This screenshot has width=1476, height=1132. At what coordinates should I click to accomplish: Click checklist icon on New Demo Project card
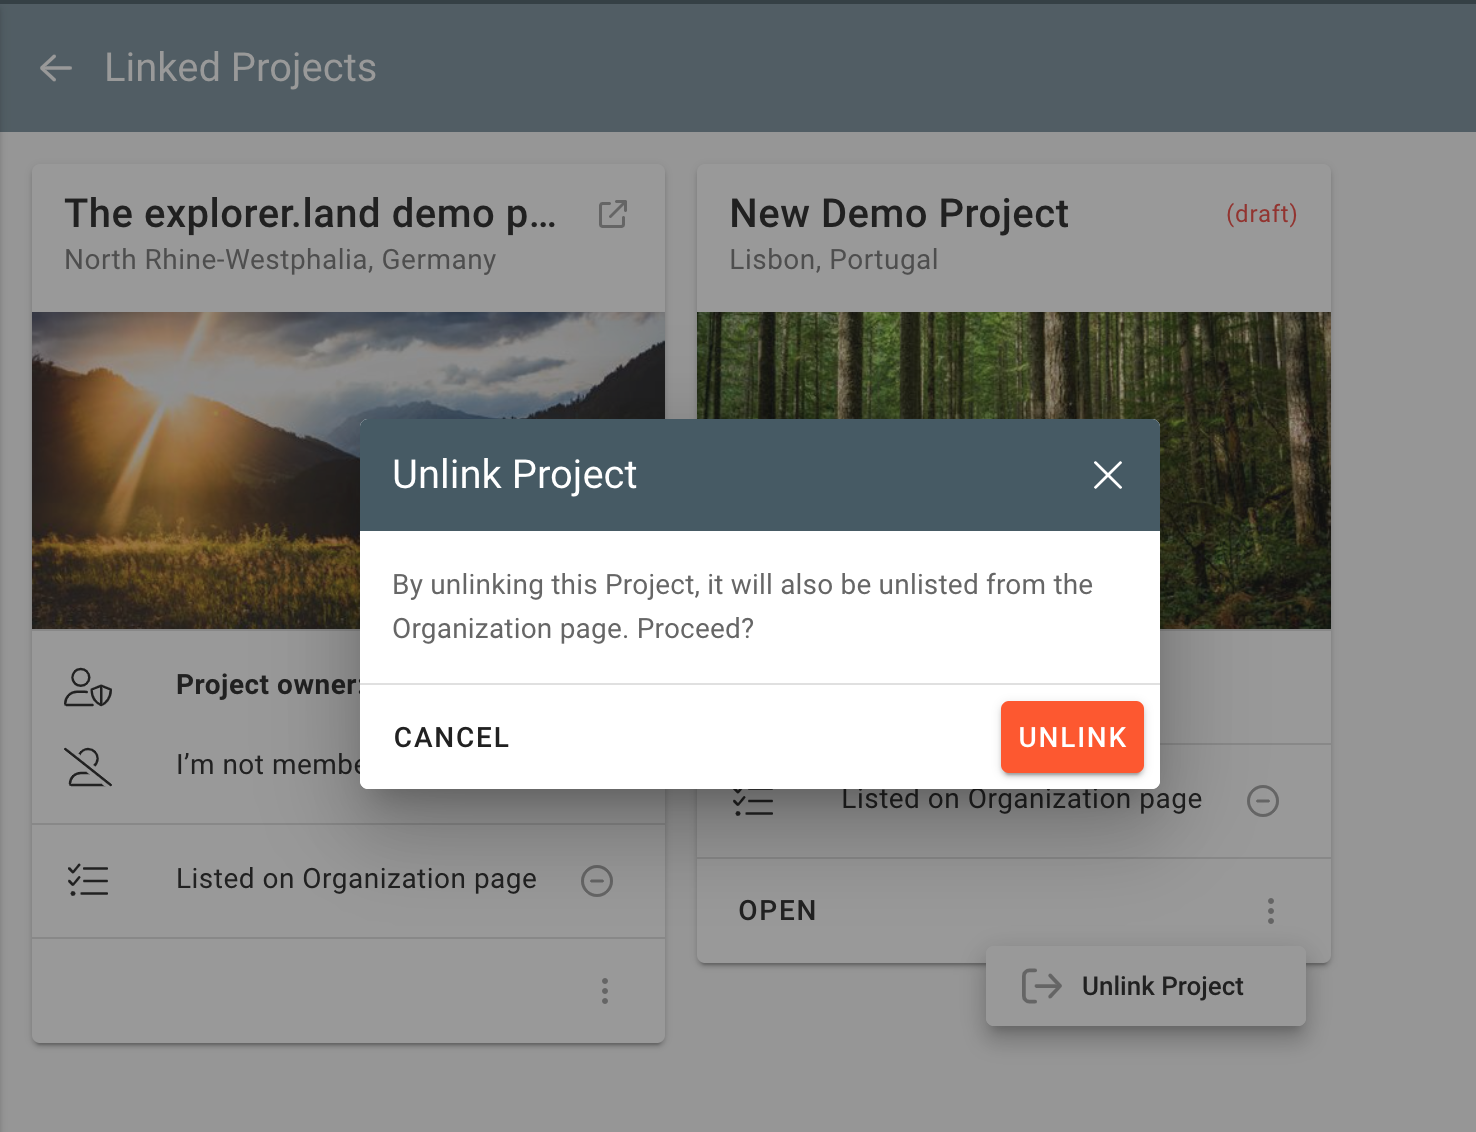753,802
